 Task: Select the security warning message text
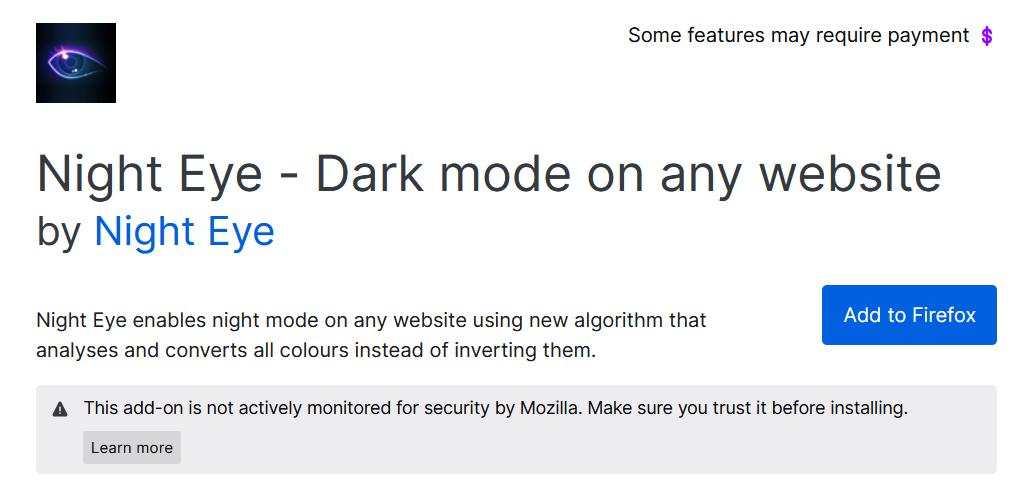tap(495, 408)
